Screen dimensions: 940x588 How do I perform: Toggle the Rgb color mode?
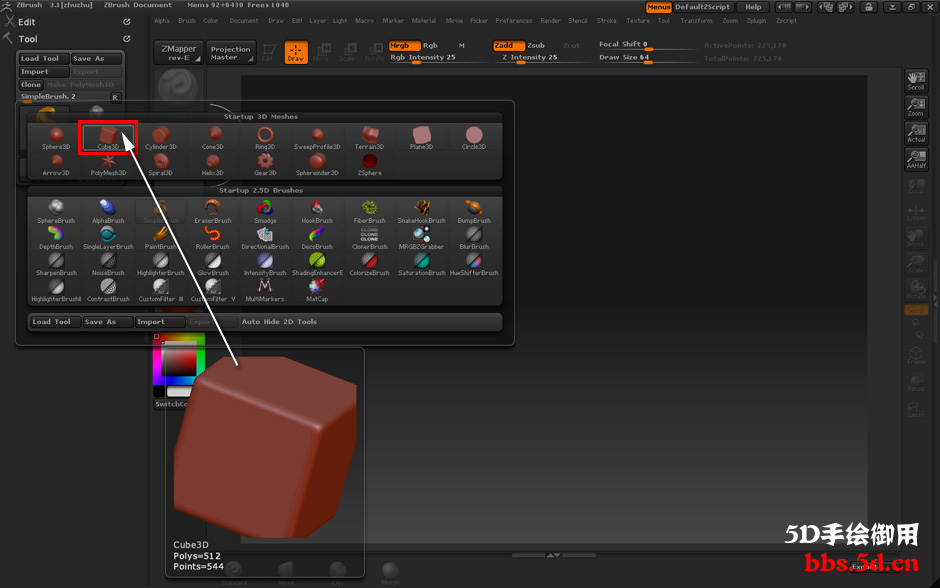click(430, 46)
